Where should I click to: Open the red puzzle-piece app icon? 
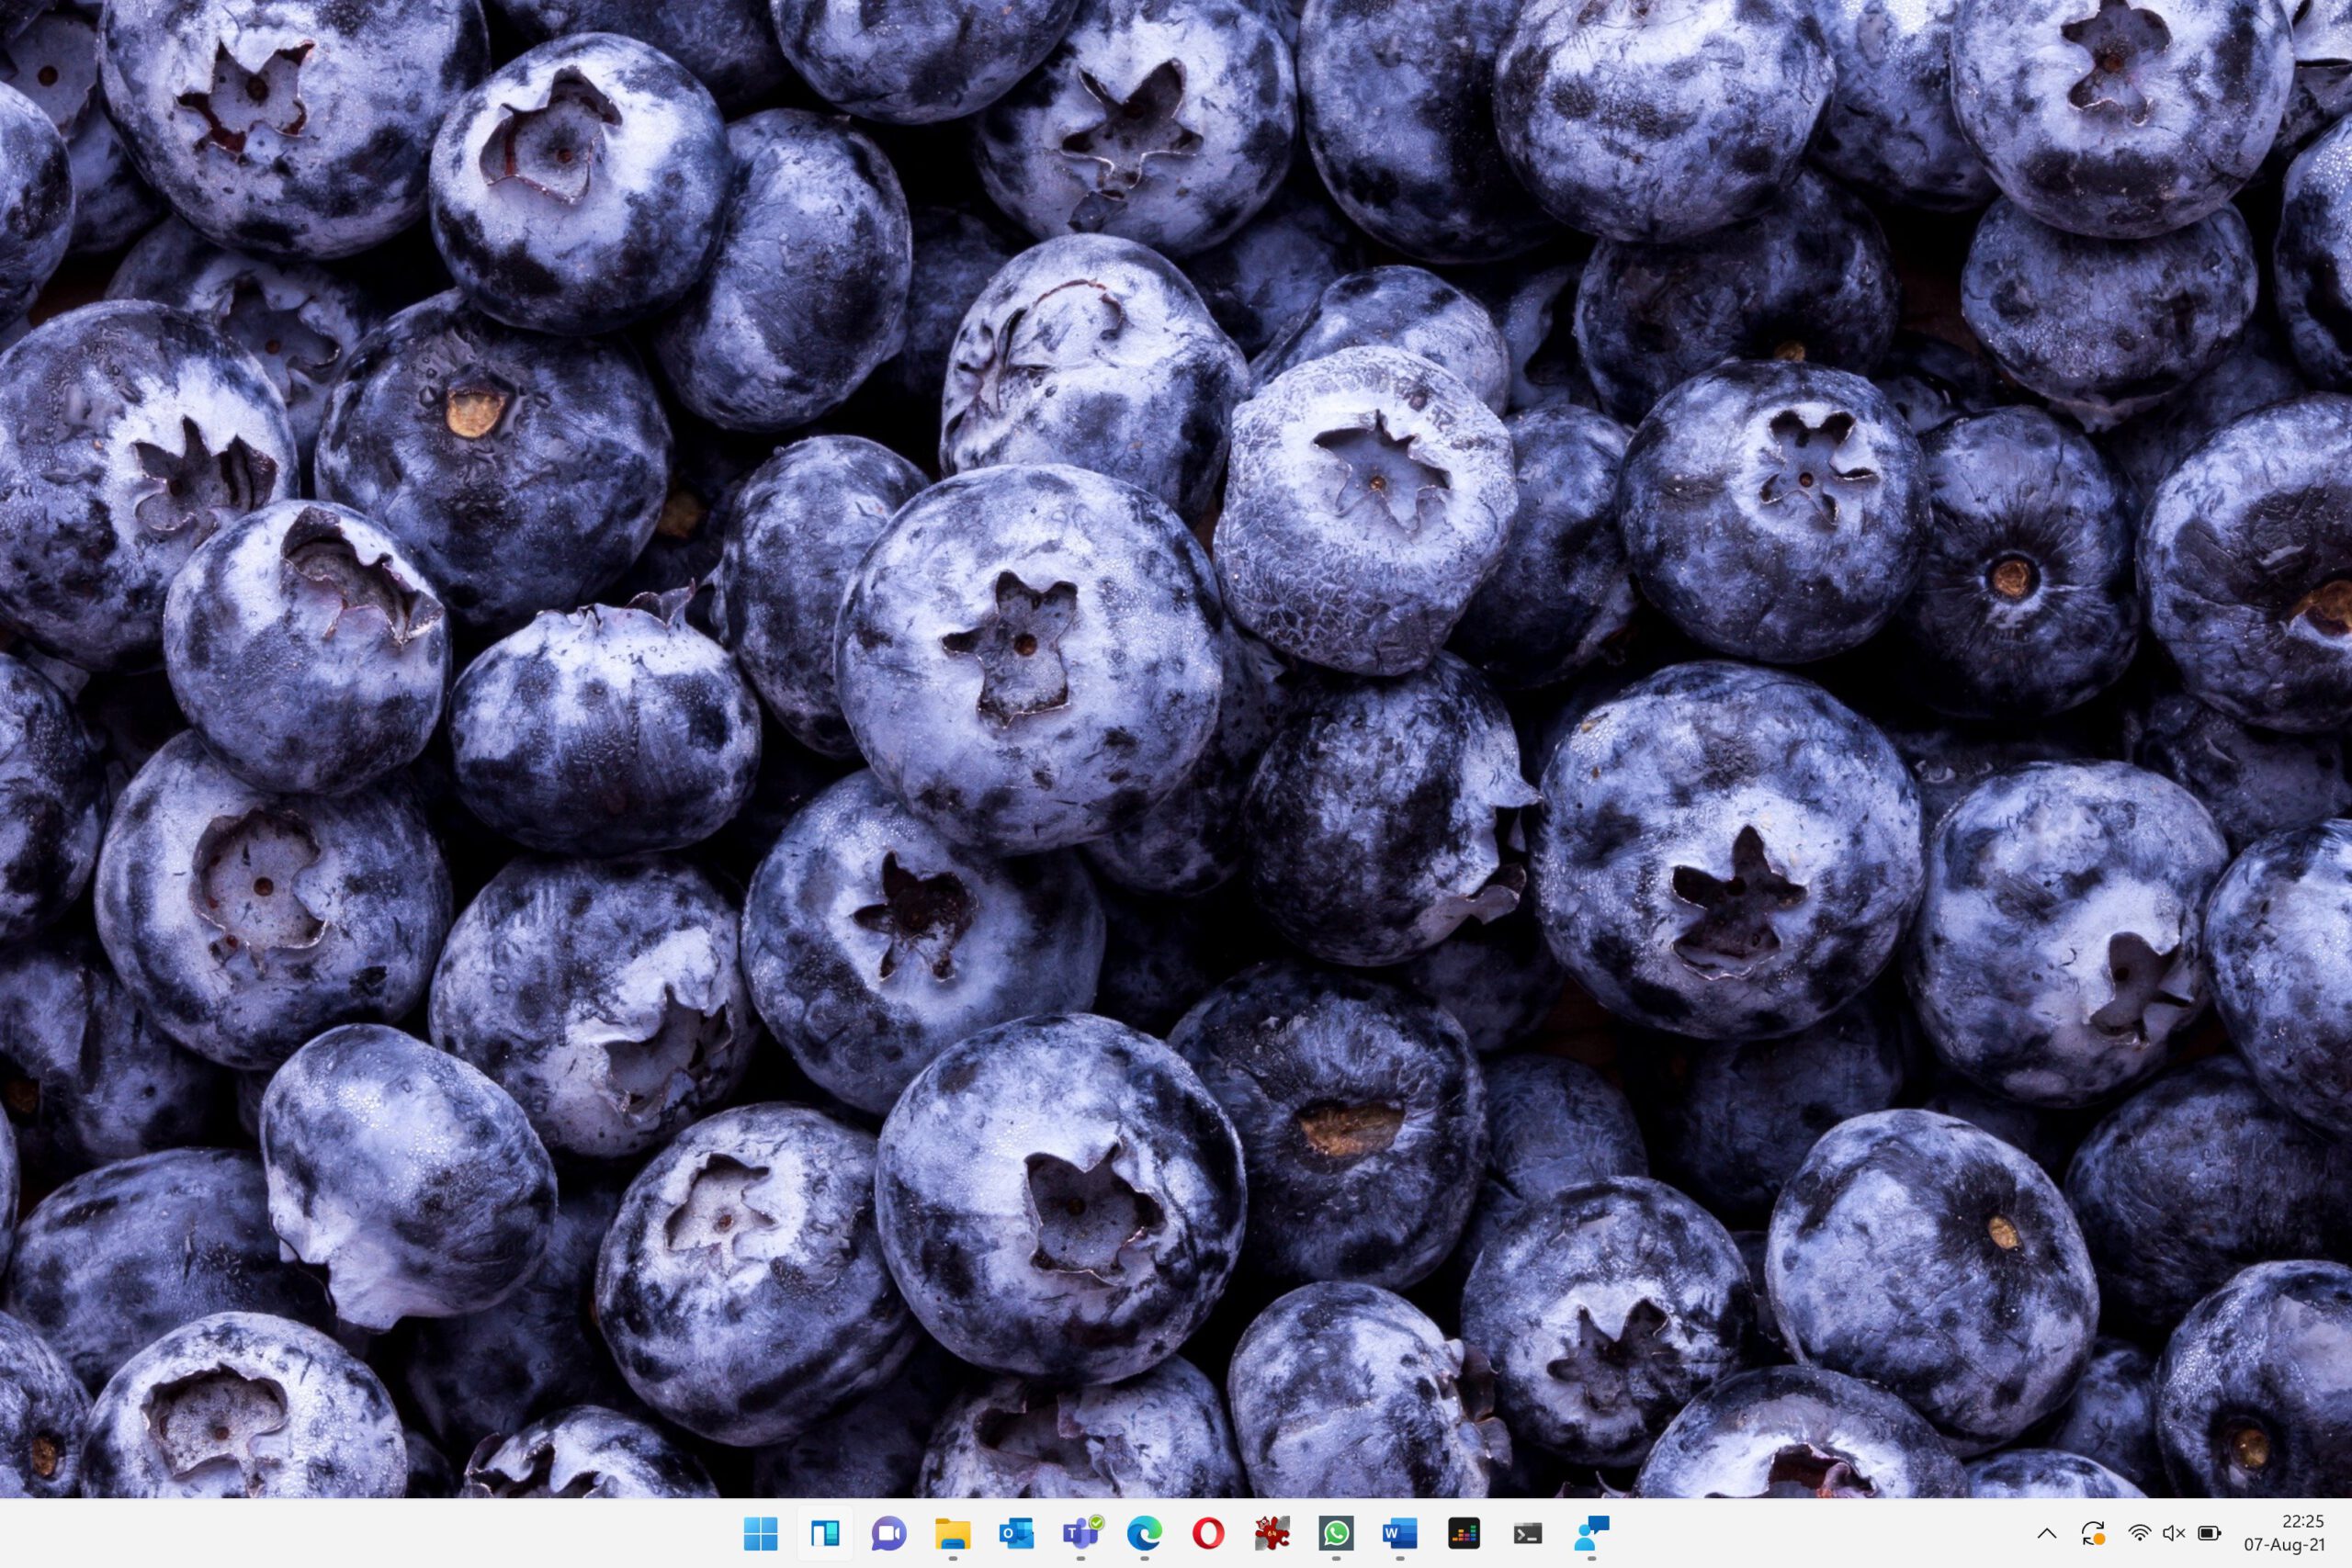tap(1272, 1533)
